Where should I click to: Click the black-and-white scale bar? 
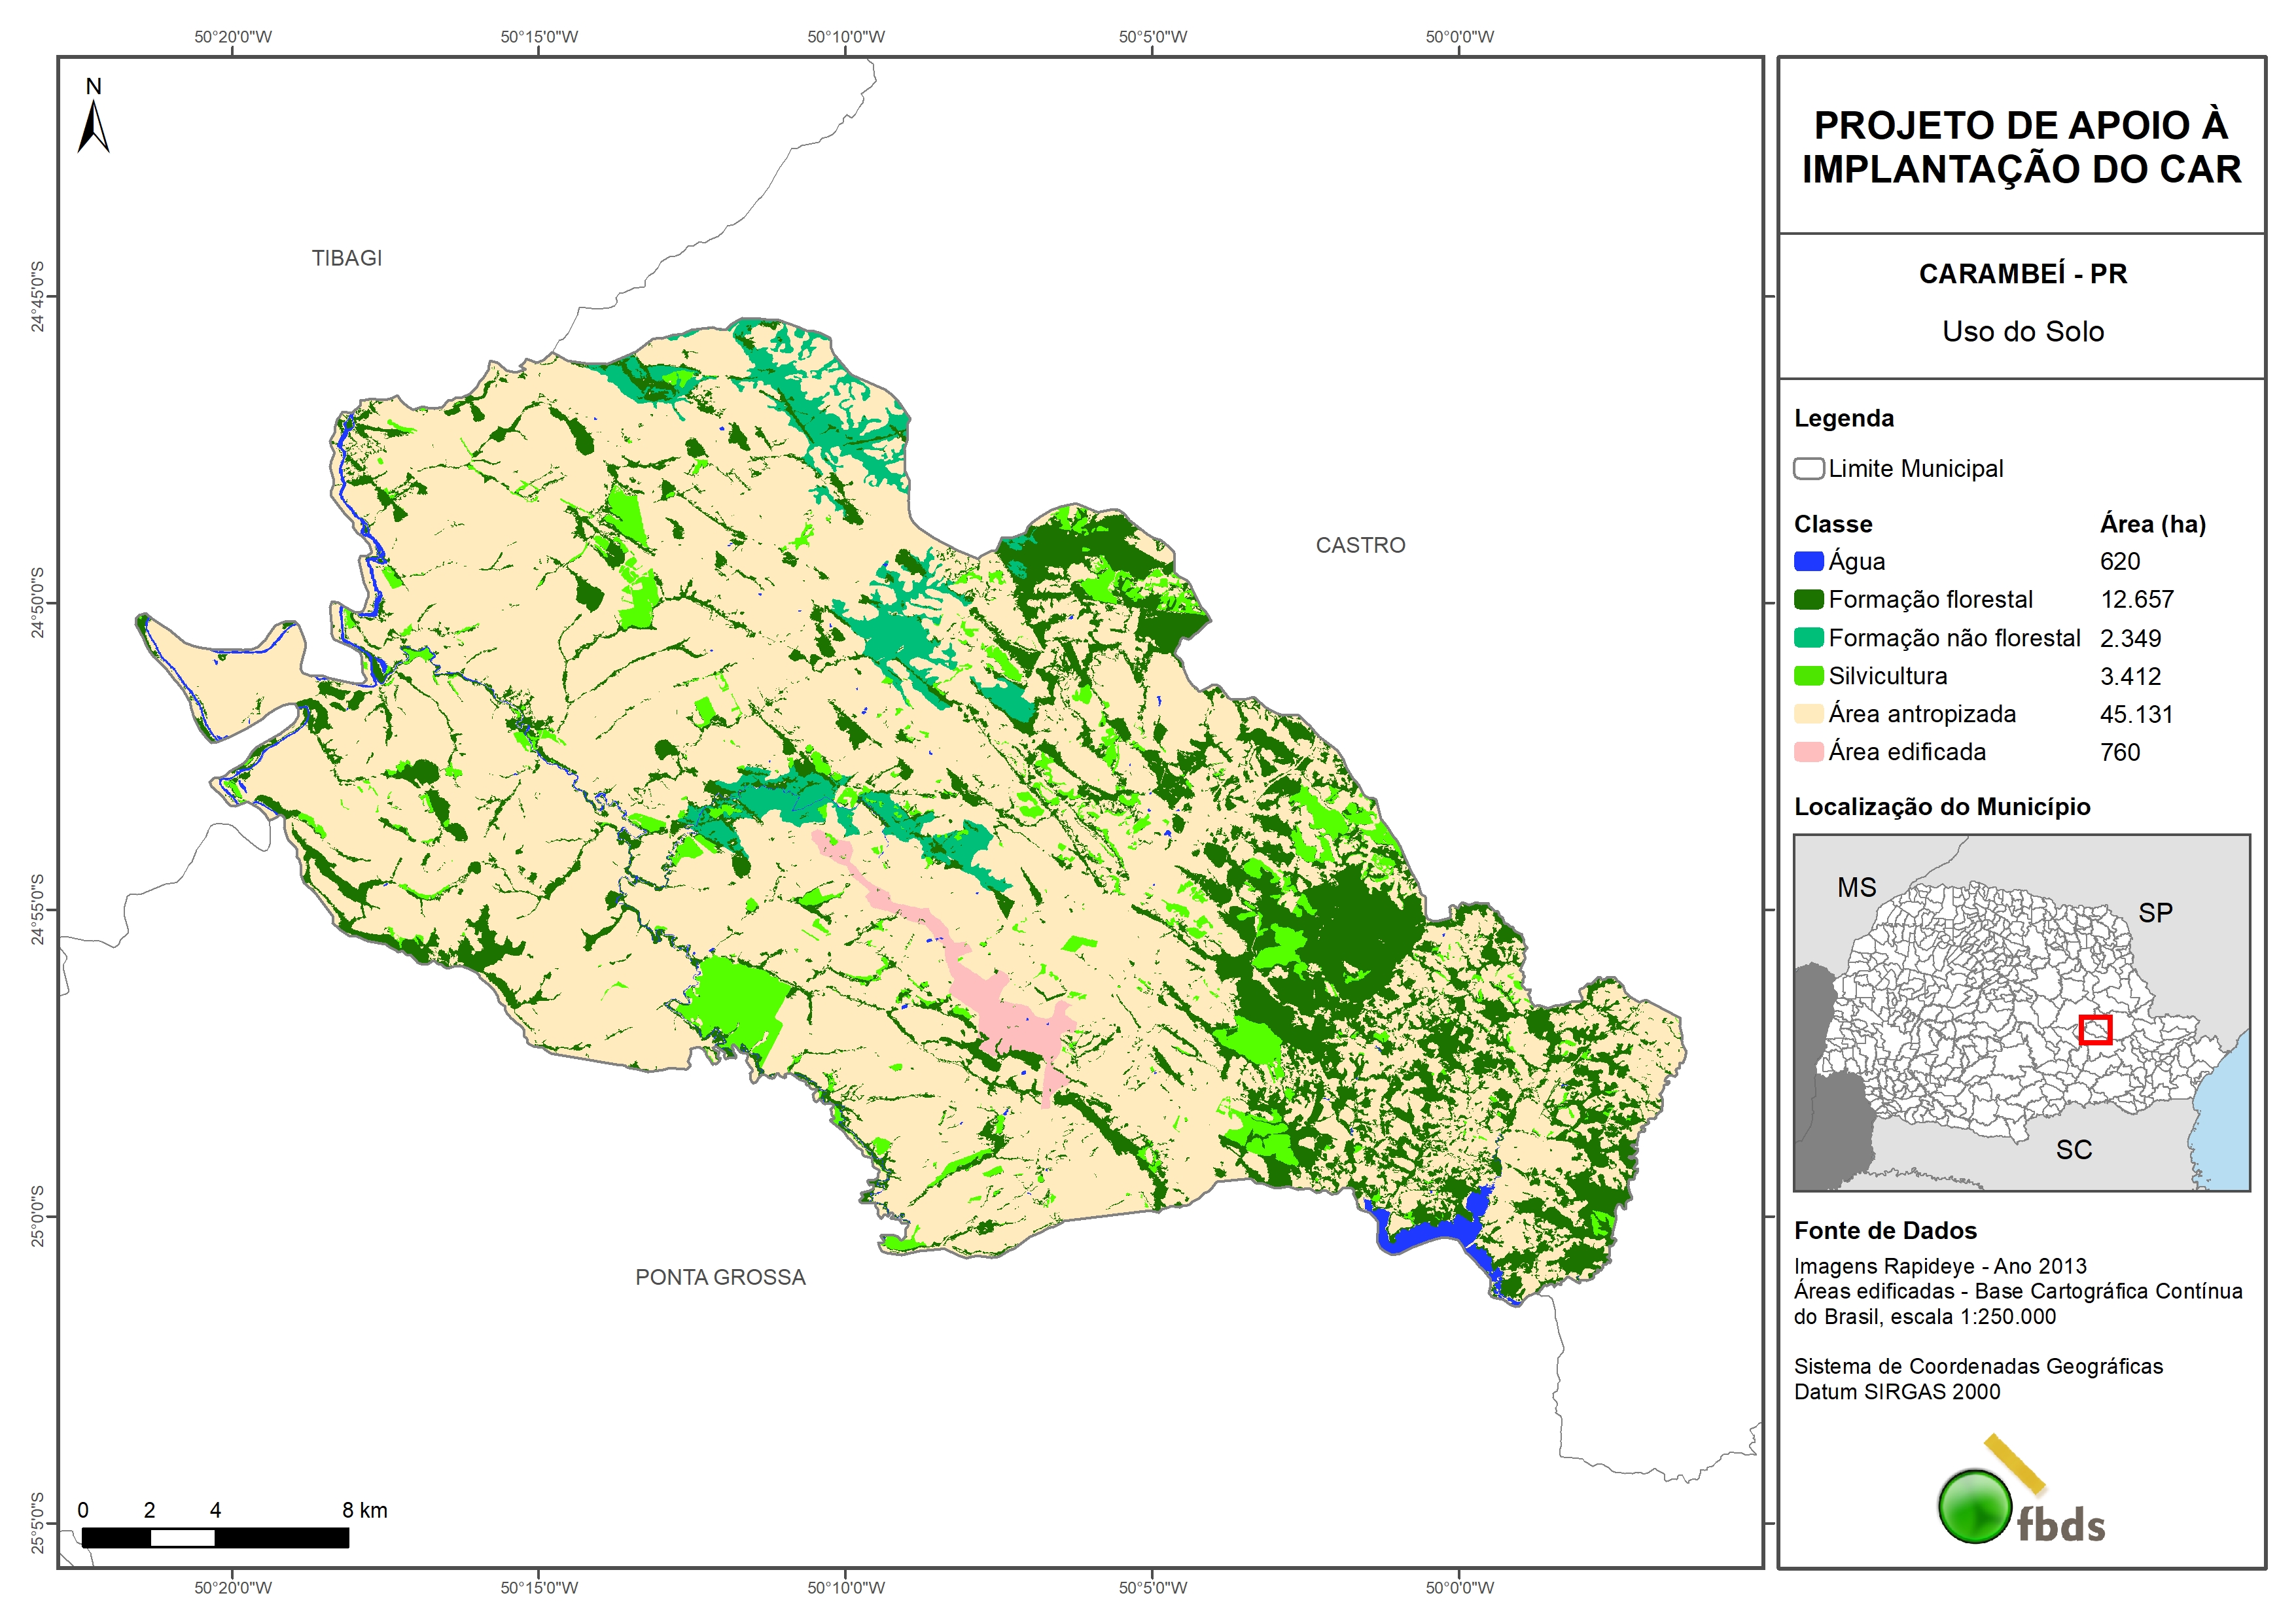[x=215, y=1537]
